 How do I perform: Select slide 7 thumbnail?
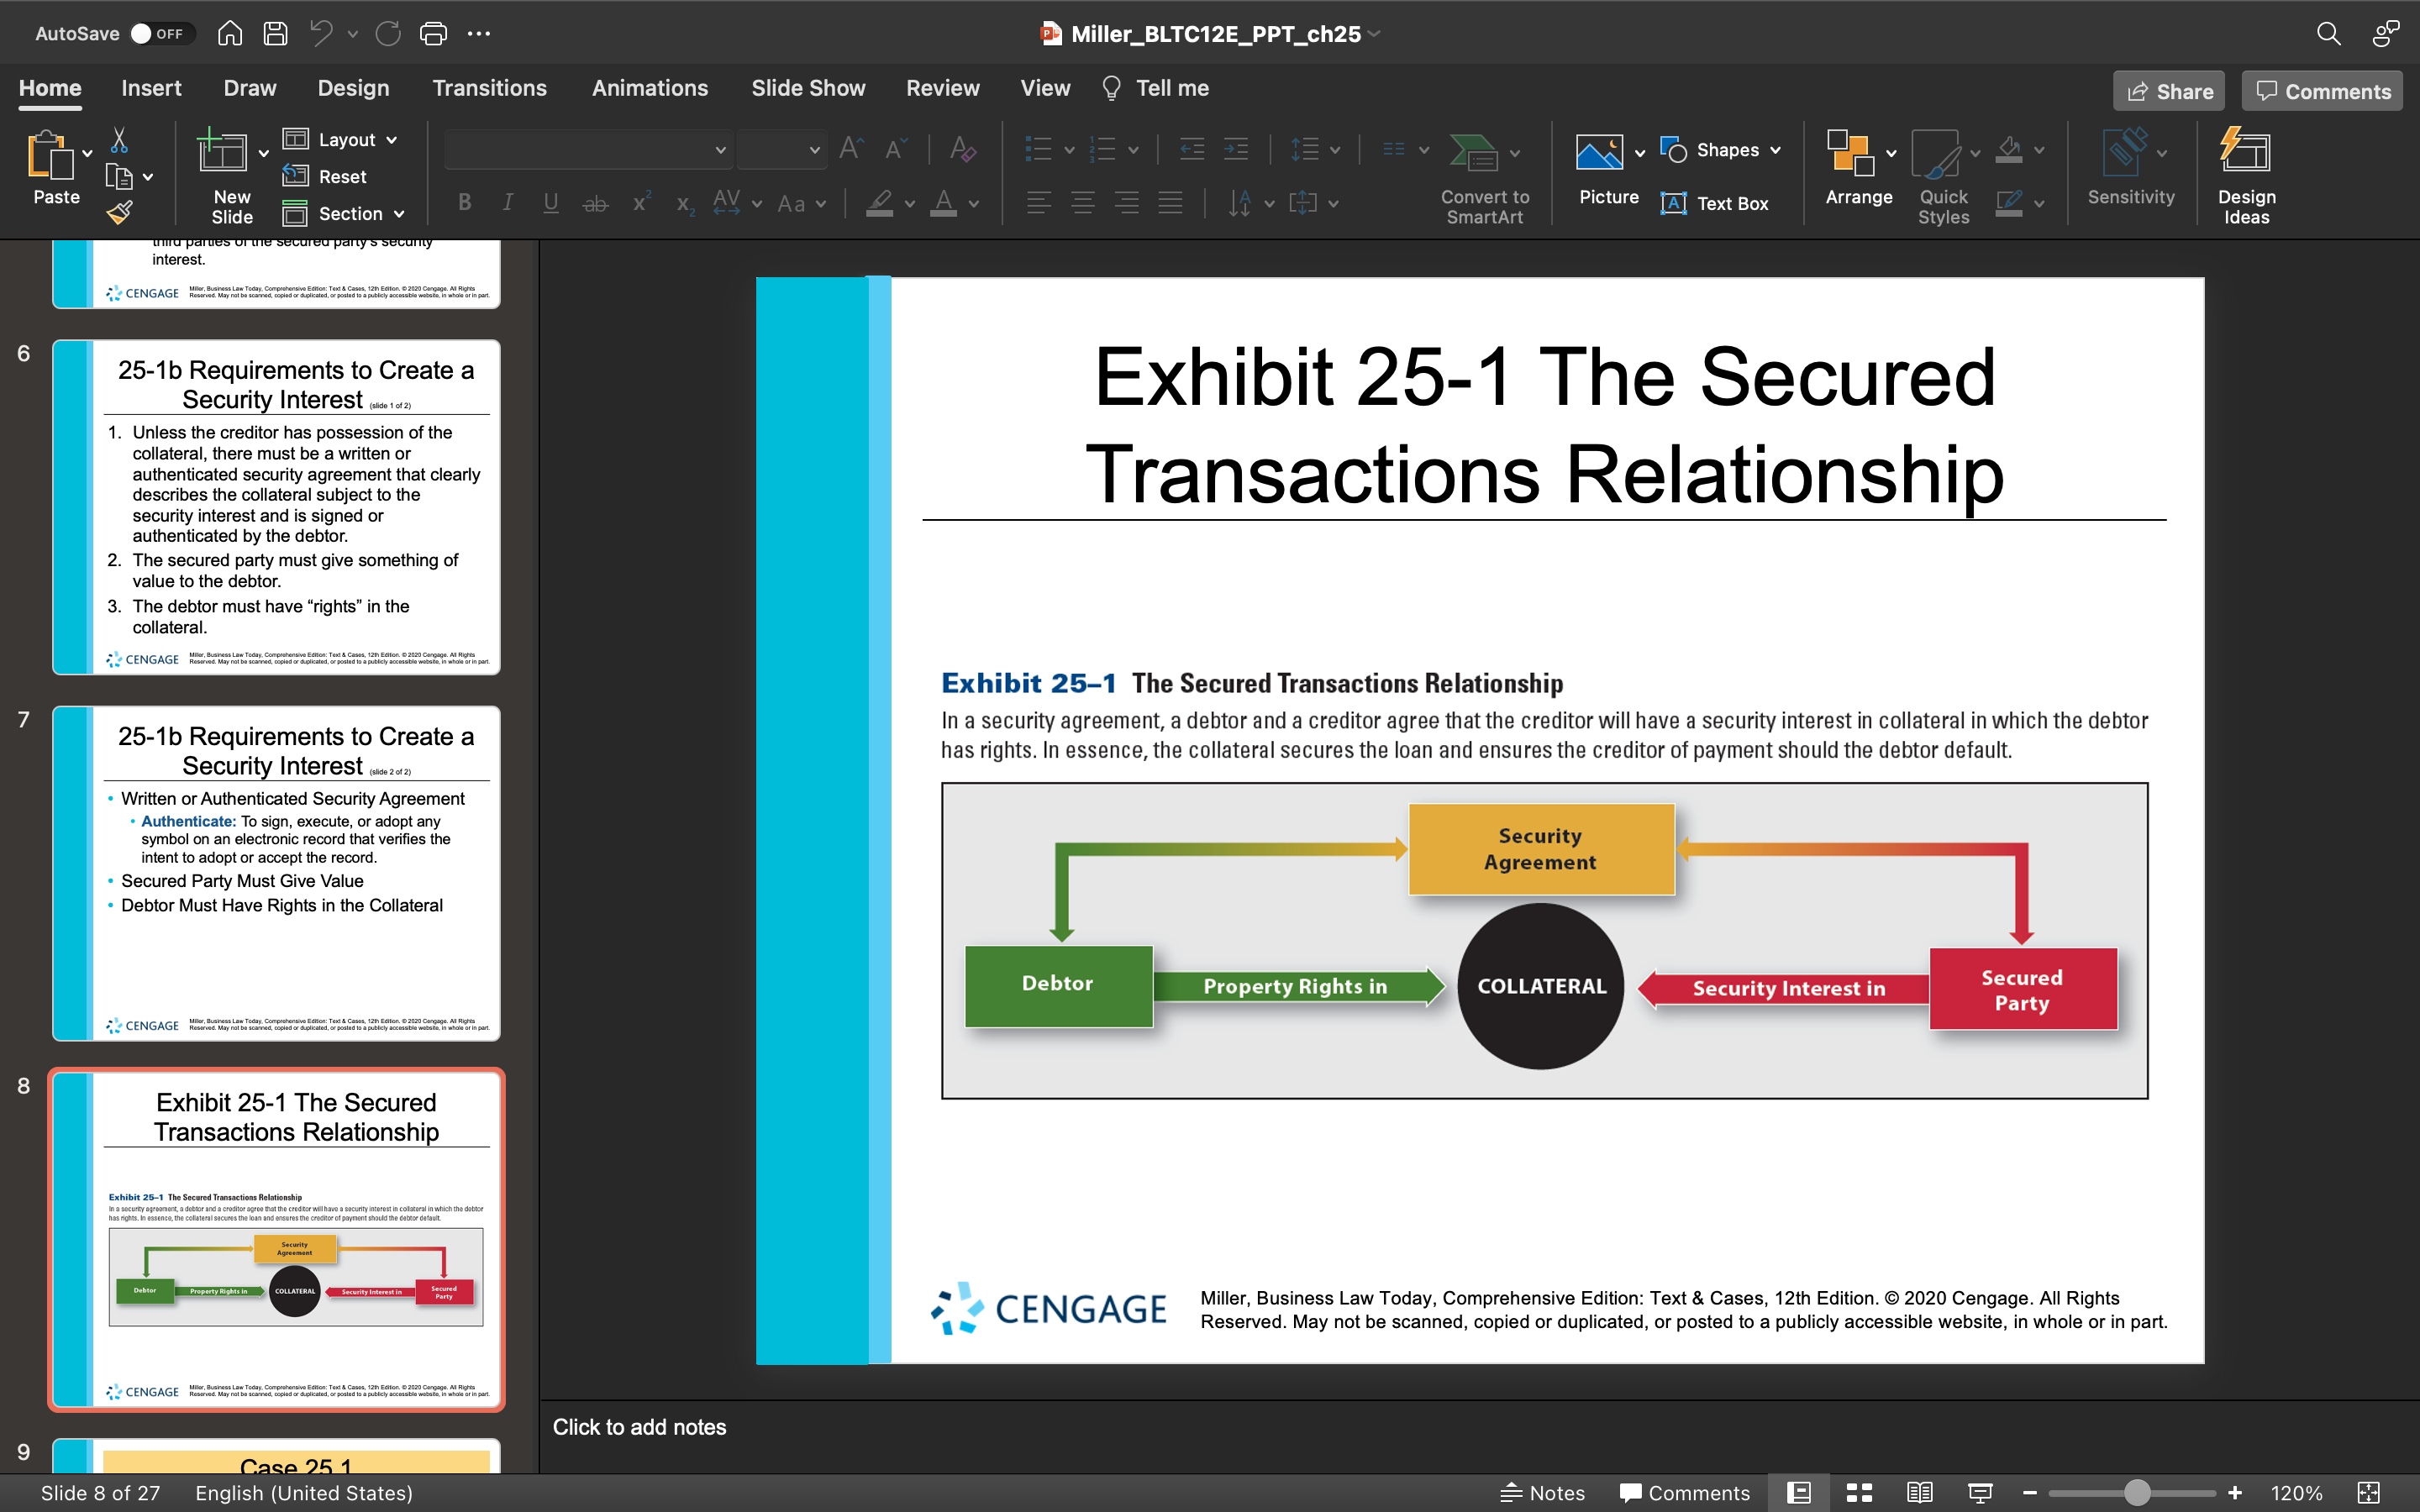pos(276,873)
